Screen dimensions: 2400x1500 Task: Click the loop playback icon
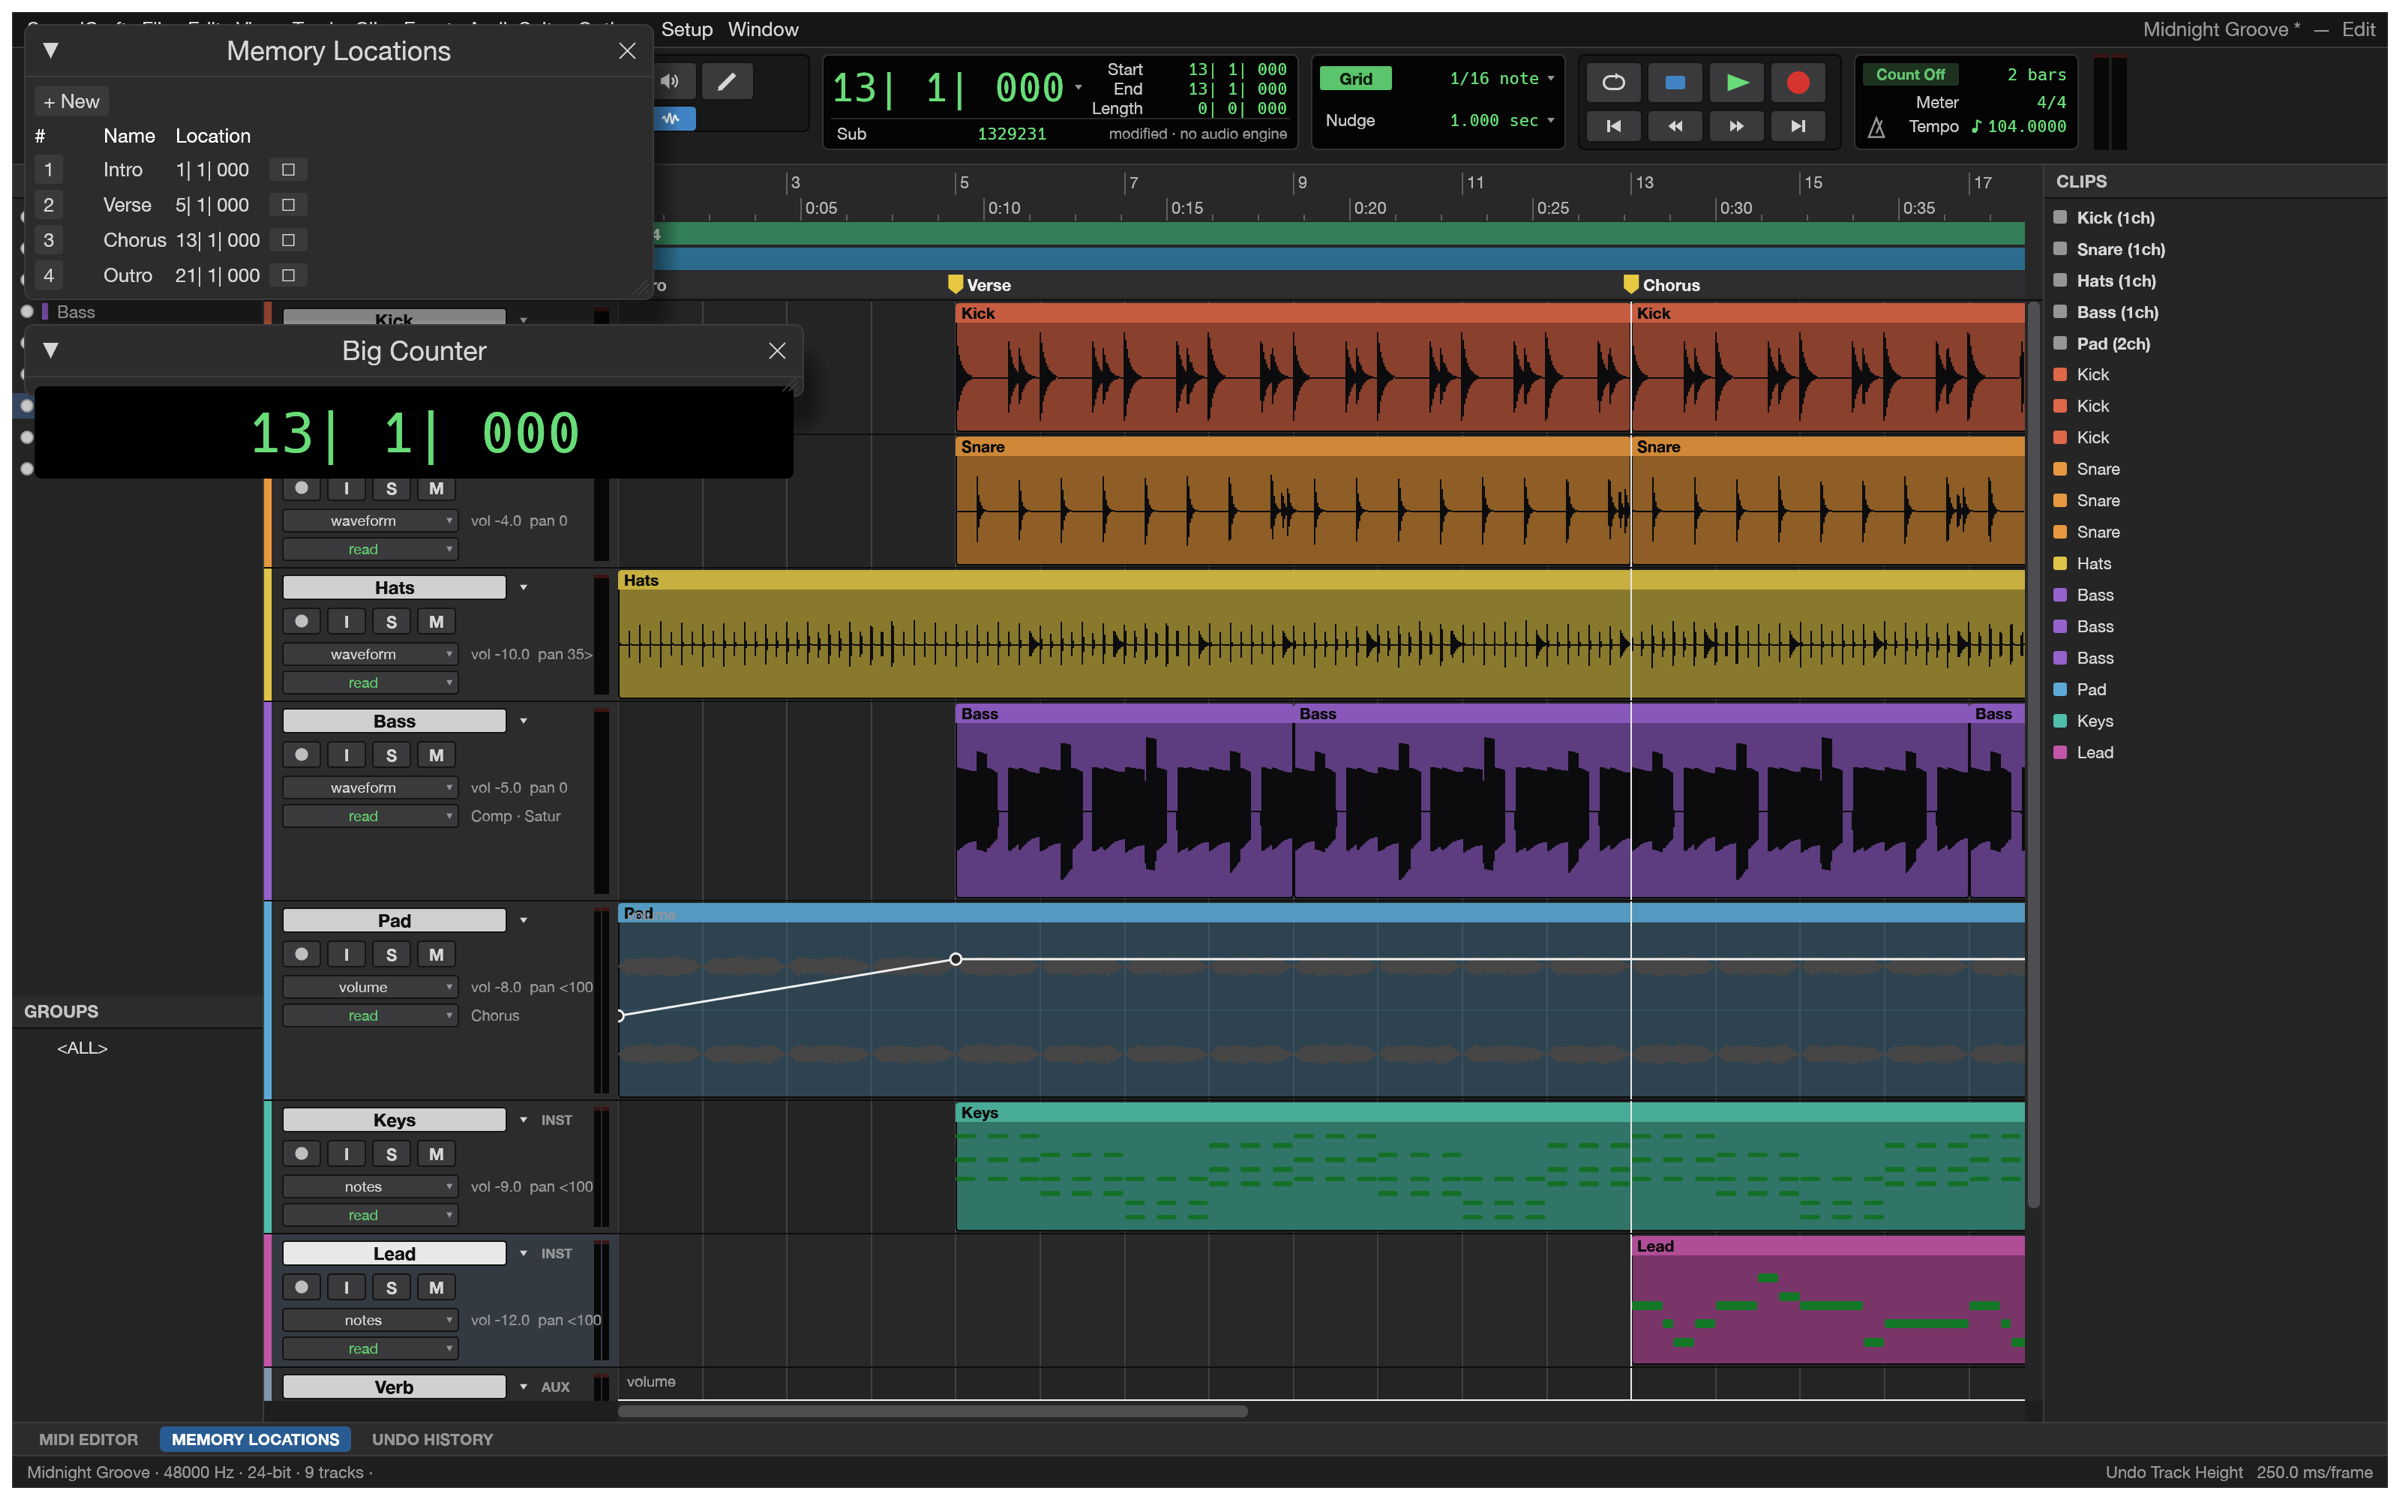(1613, 82)
